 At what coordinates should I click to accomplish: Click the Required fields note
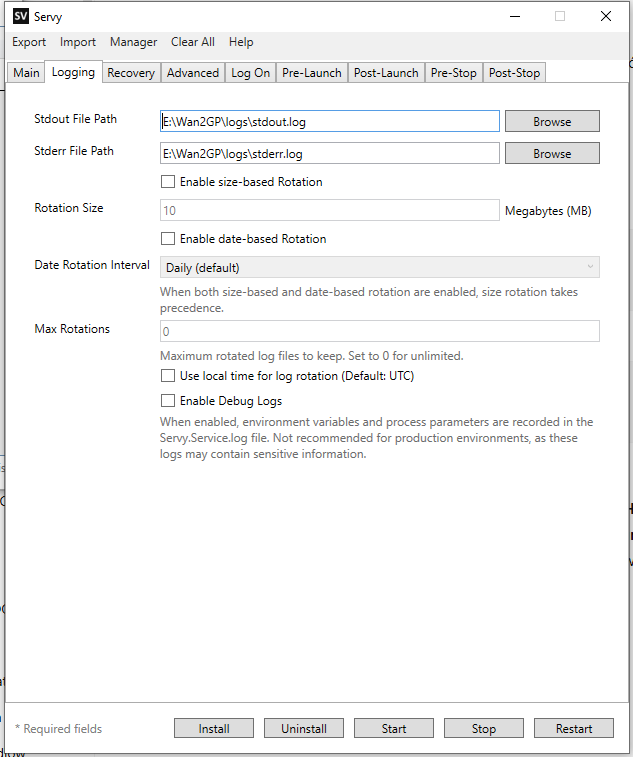(58, 729)
